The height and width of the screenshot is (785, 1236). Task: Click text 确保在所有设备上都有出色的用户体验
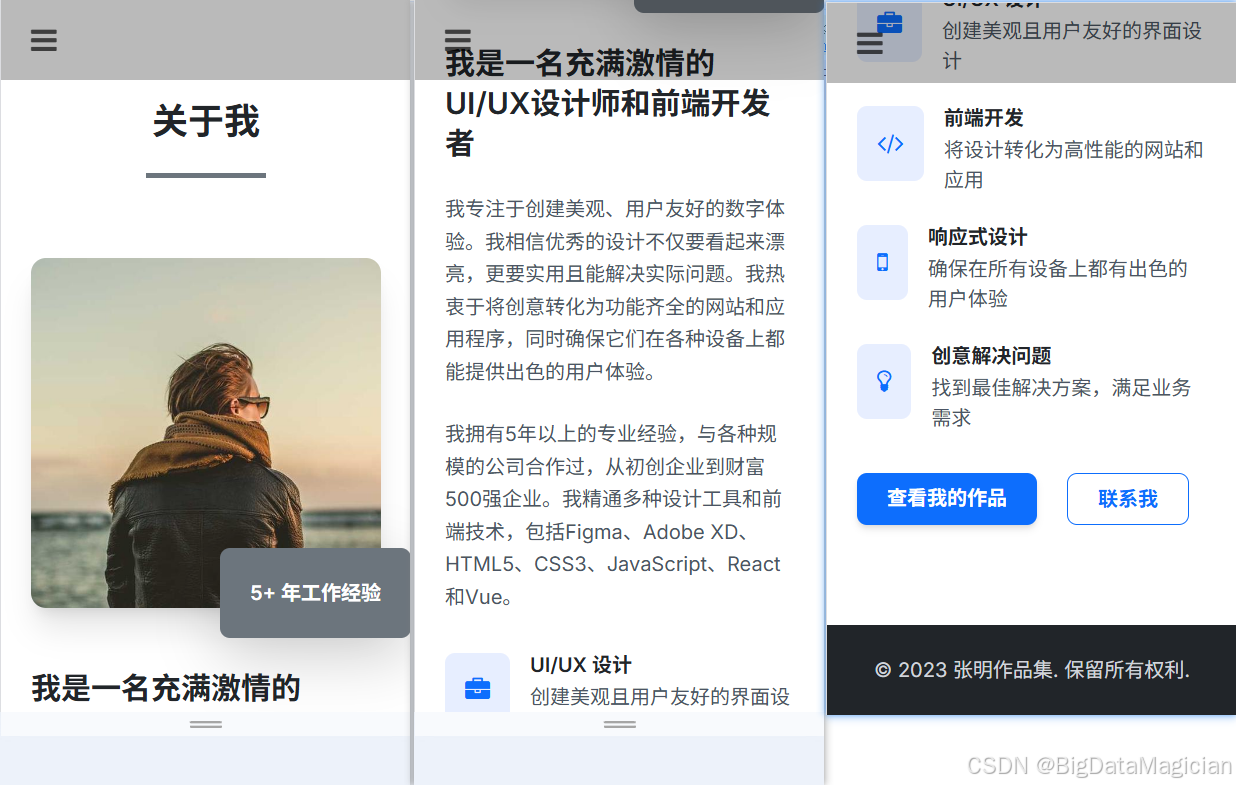[1058, 284]
